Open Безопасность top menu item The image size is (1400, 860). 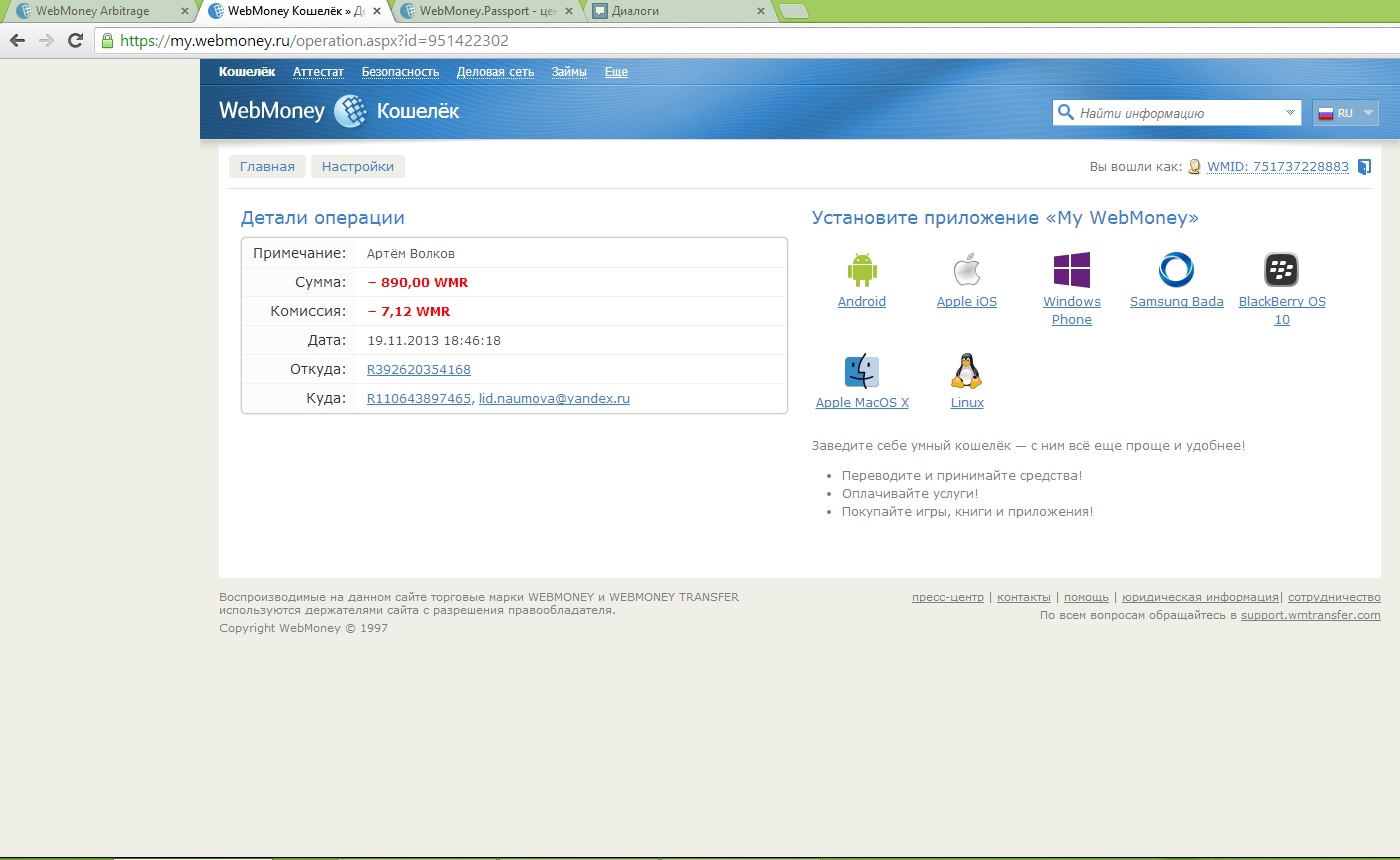tap(400, 72)
